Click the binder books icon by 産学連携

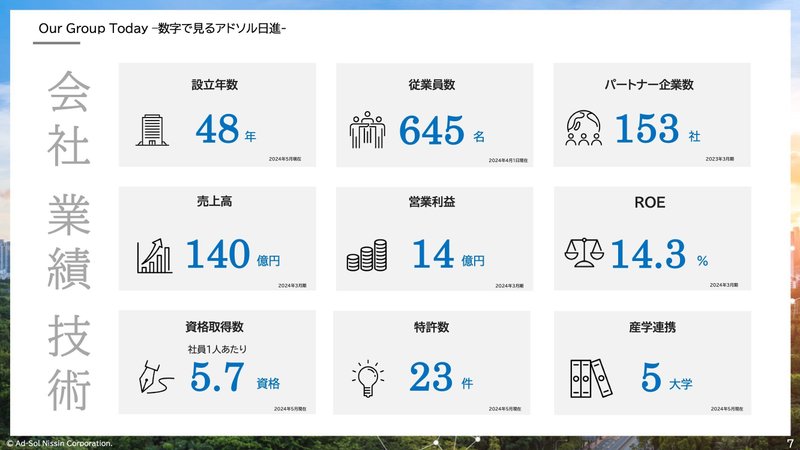591,378
